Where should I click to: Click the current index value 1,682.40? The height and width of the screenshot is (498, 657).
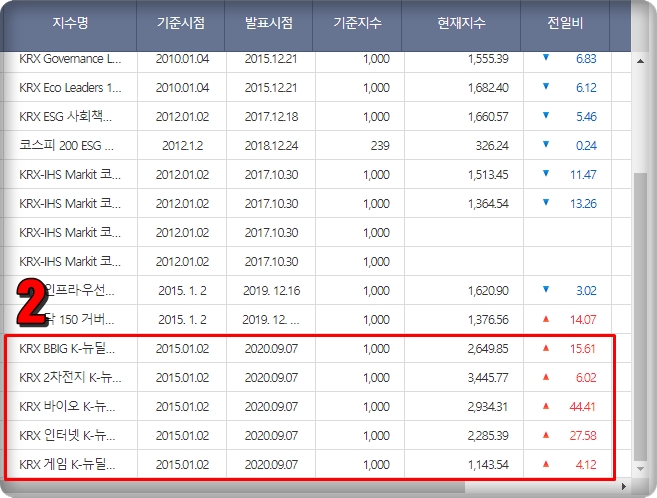[488, 88]
